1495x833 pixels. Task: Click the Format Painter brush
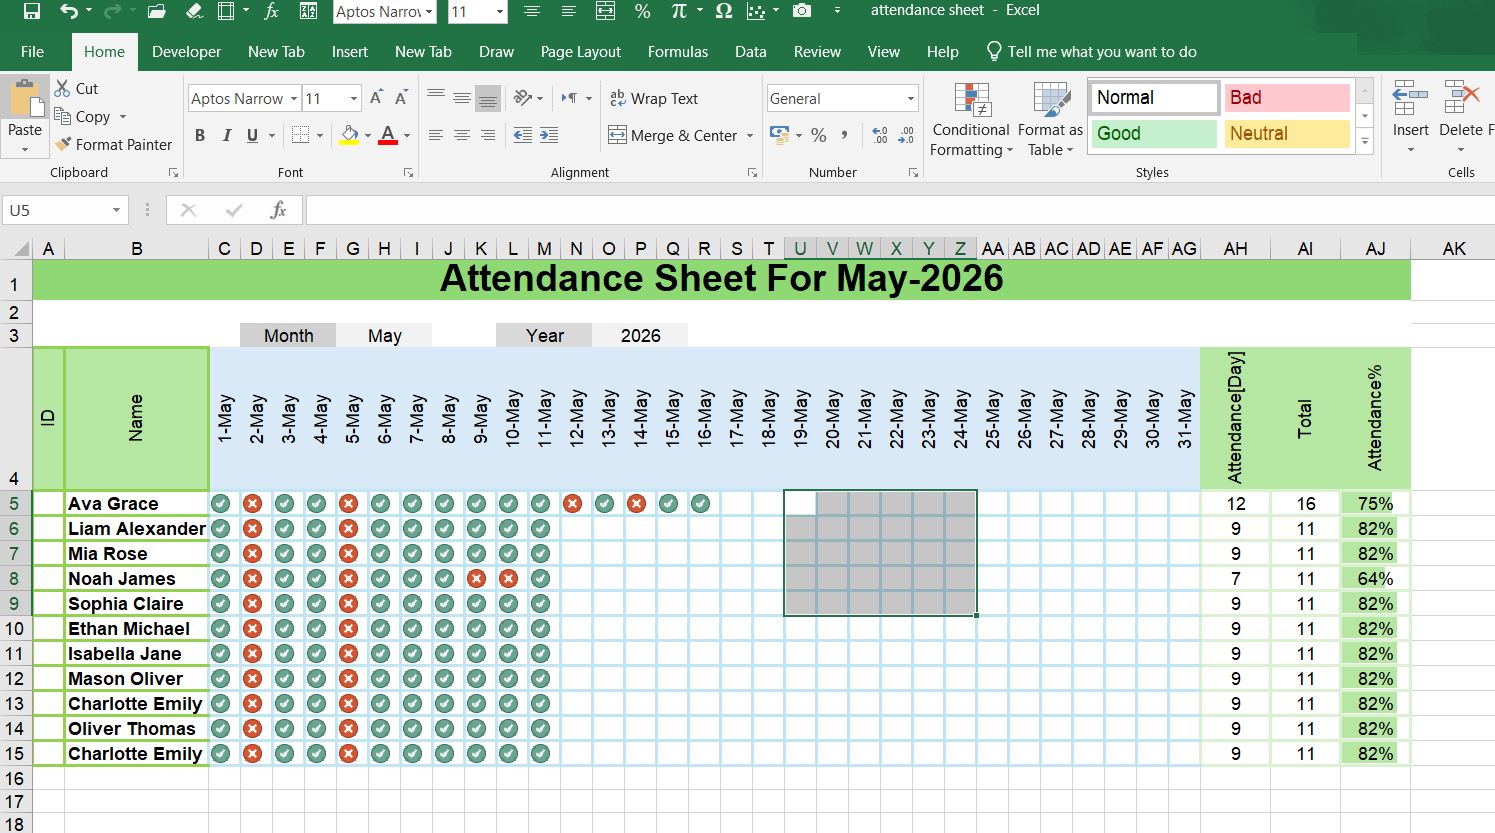63,144
